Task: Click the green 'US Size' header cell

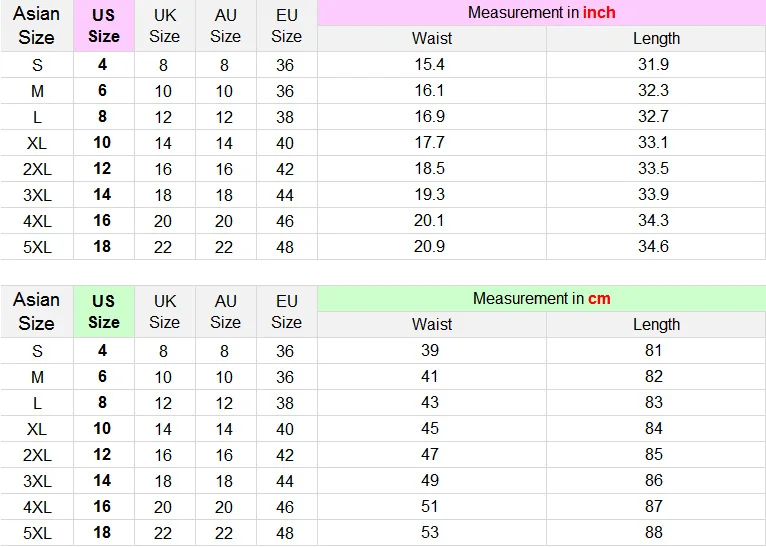Action: pos(103,311)
